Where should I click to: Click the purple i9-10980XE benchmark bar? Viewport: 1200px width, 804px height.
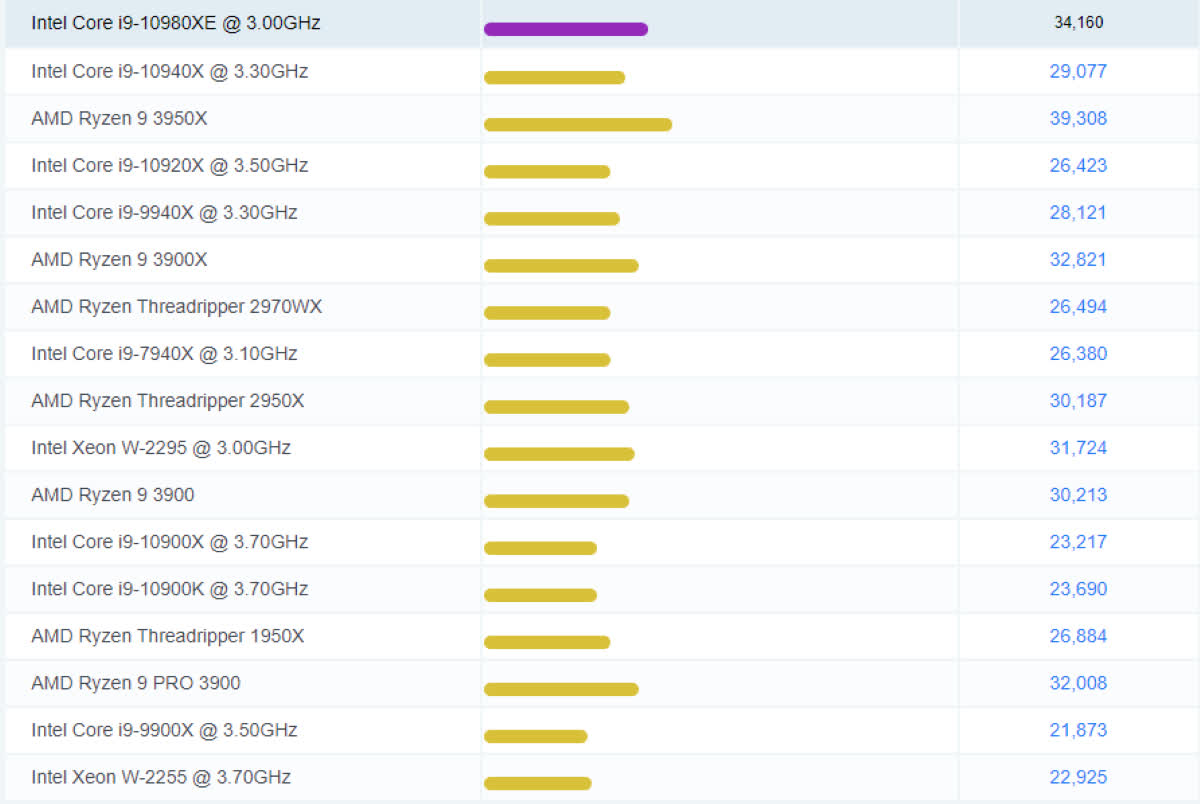pos(566,29)
